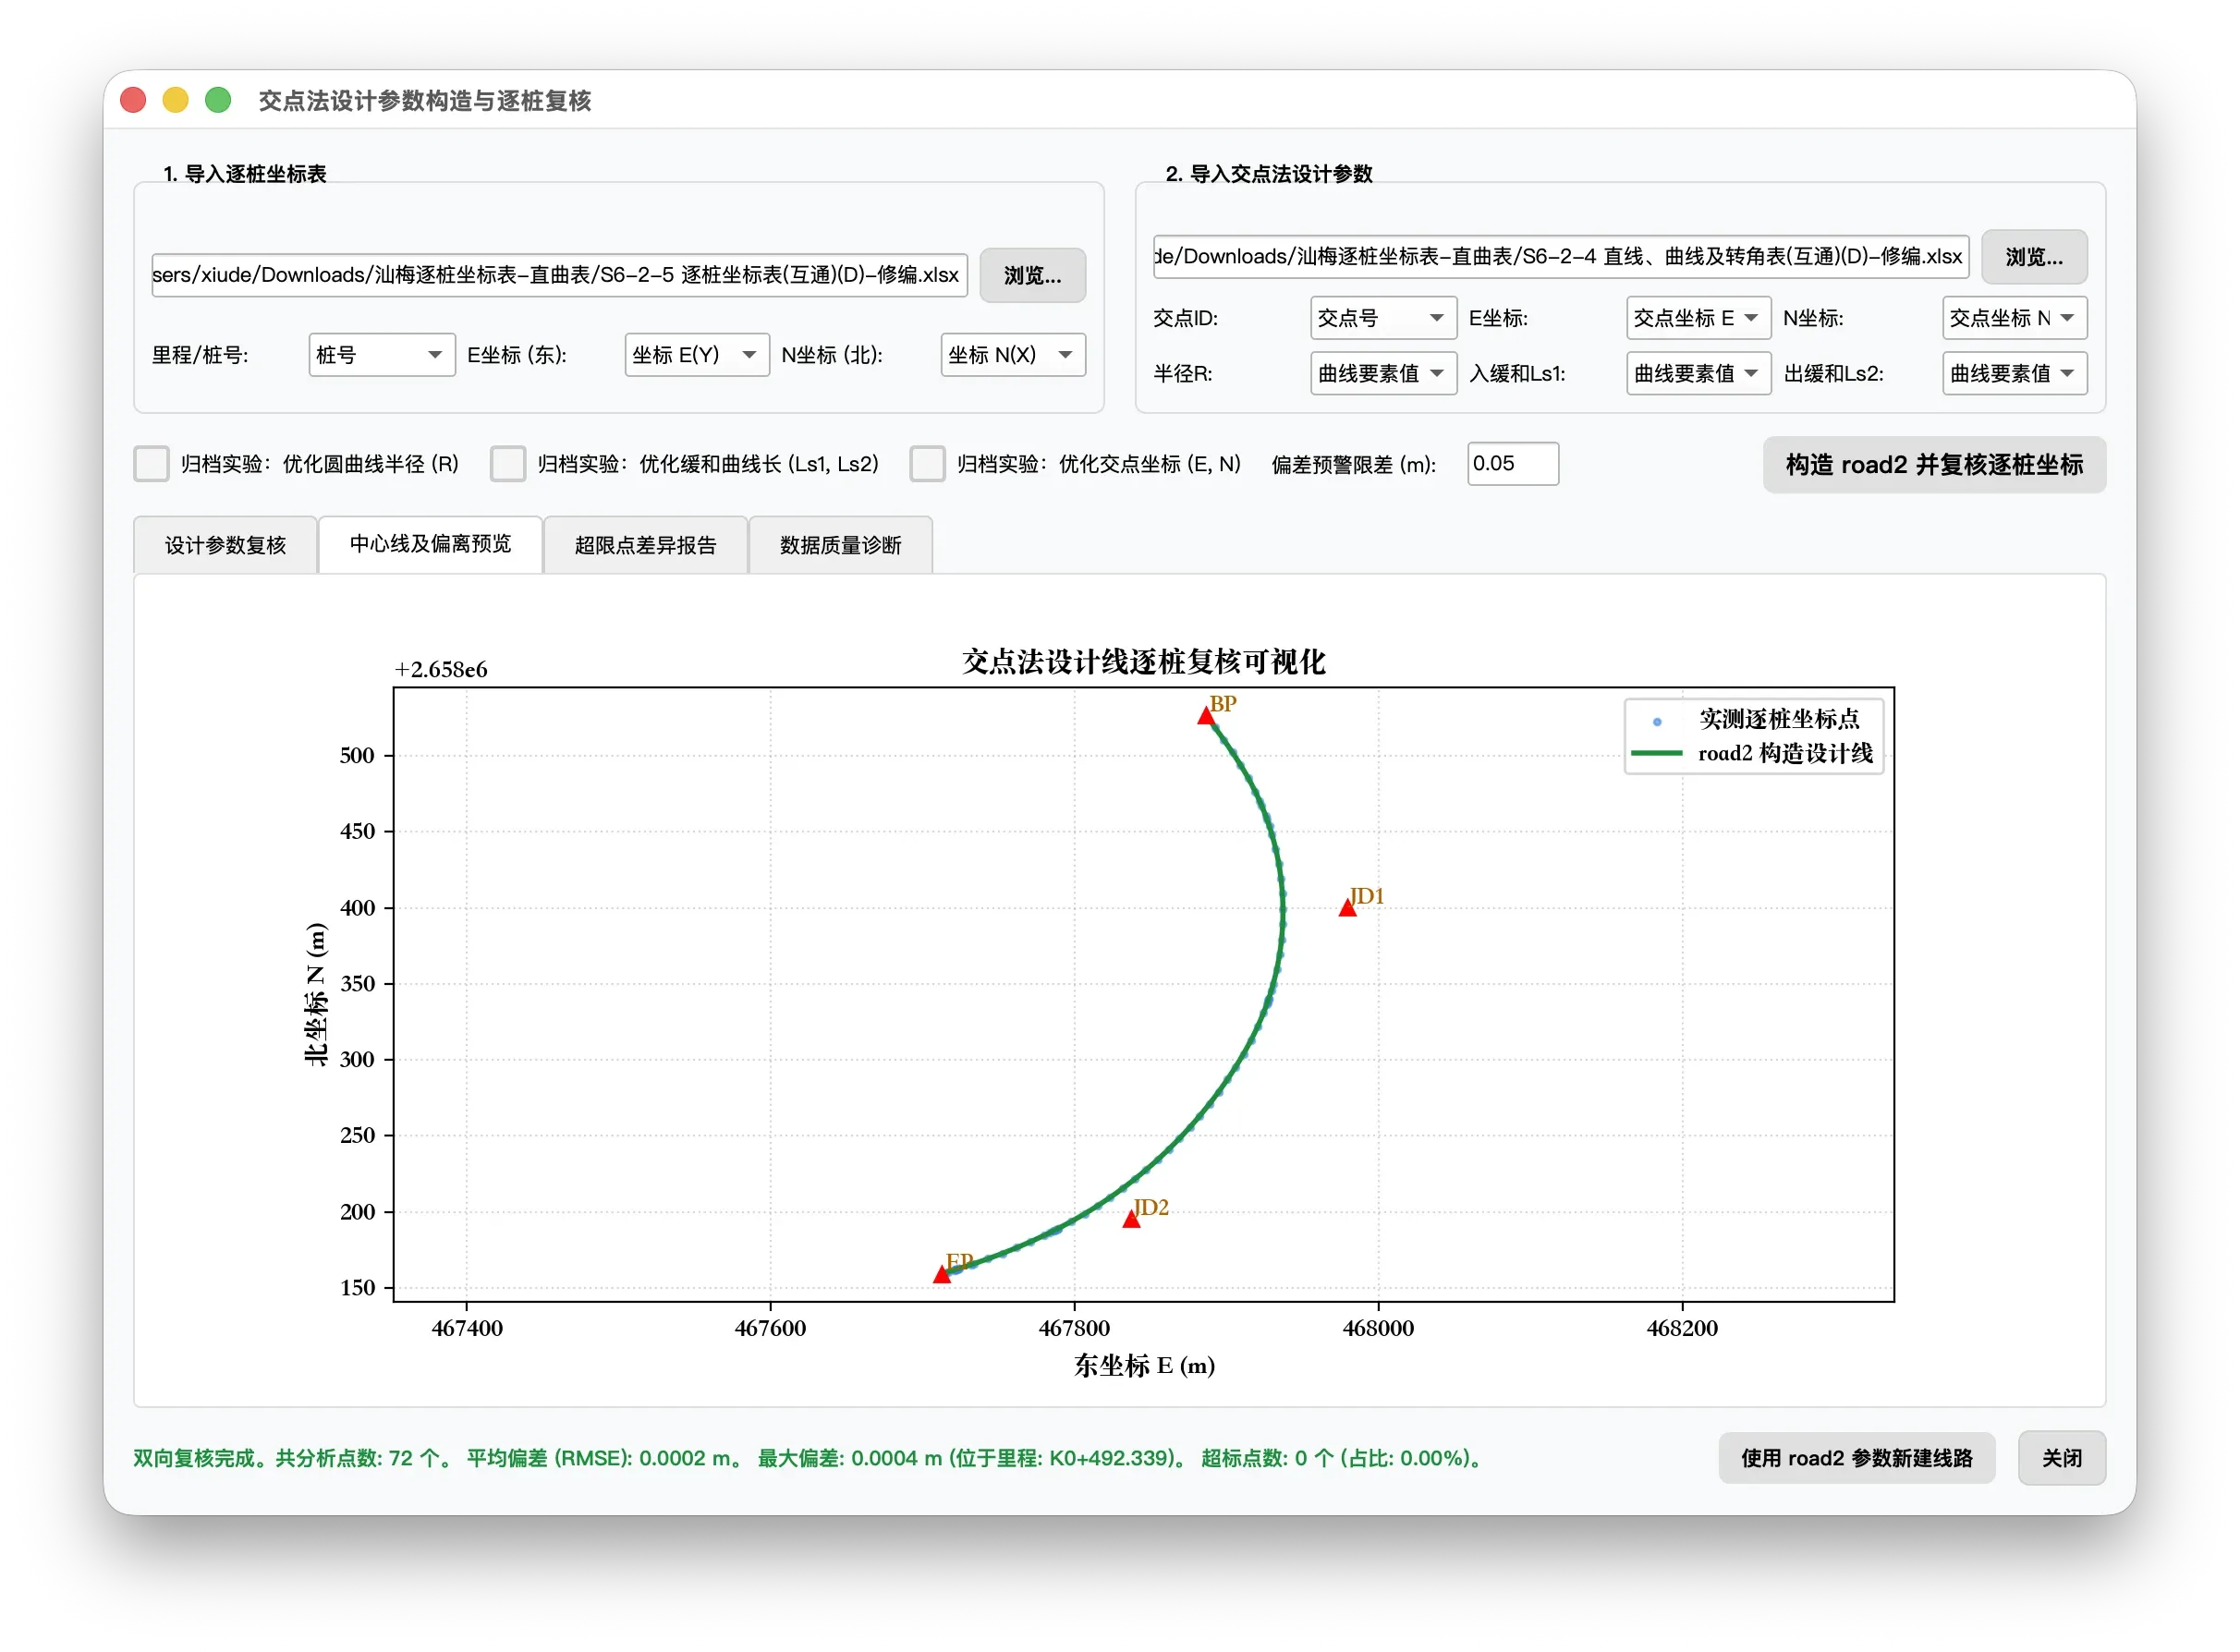Viewport: 2240px width, 1652px height.
Task: Click the green zoom window button
Action: coord(218,100)
